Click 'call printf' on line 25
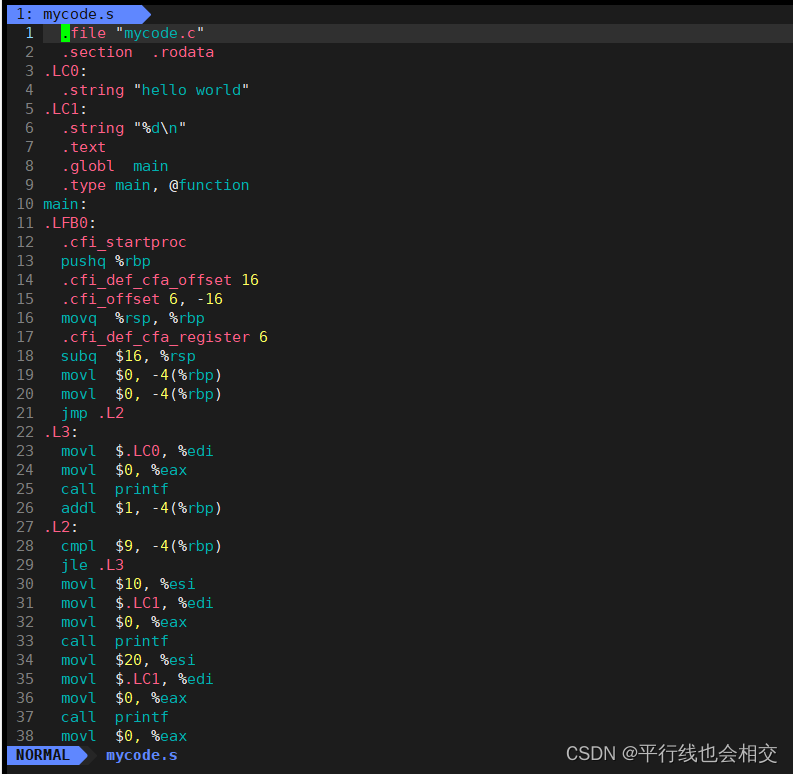The image size is (793, 774). [x=115, y=489]
